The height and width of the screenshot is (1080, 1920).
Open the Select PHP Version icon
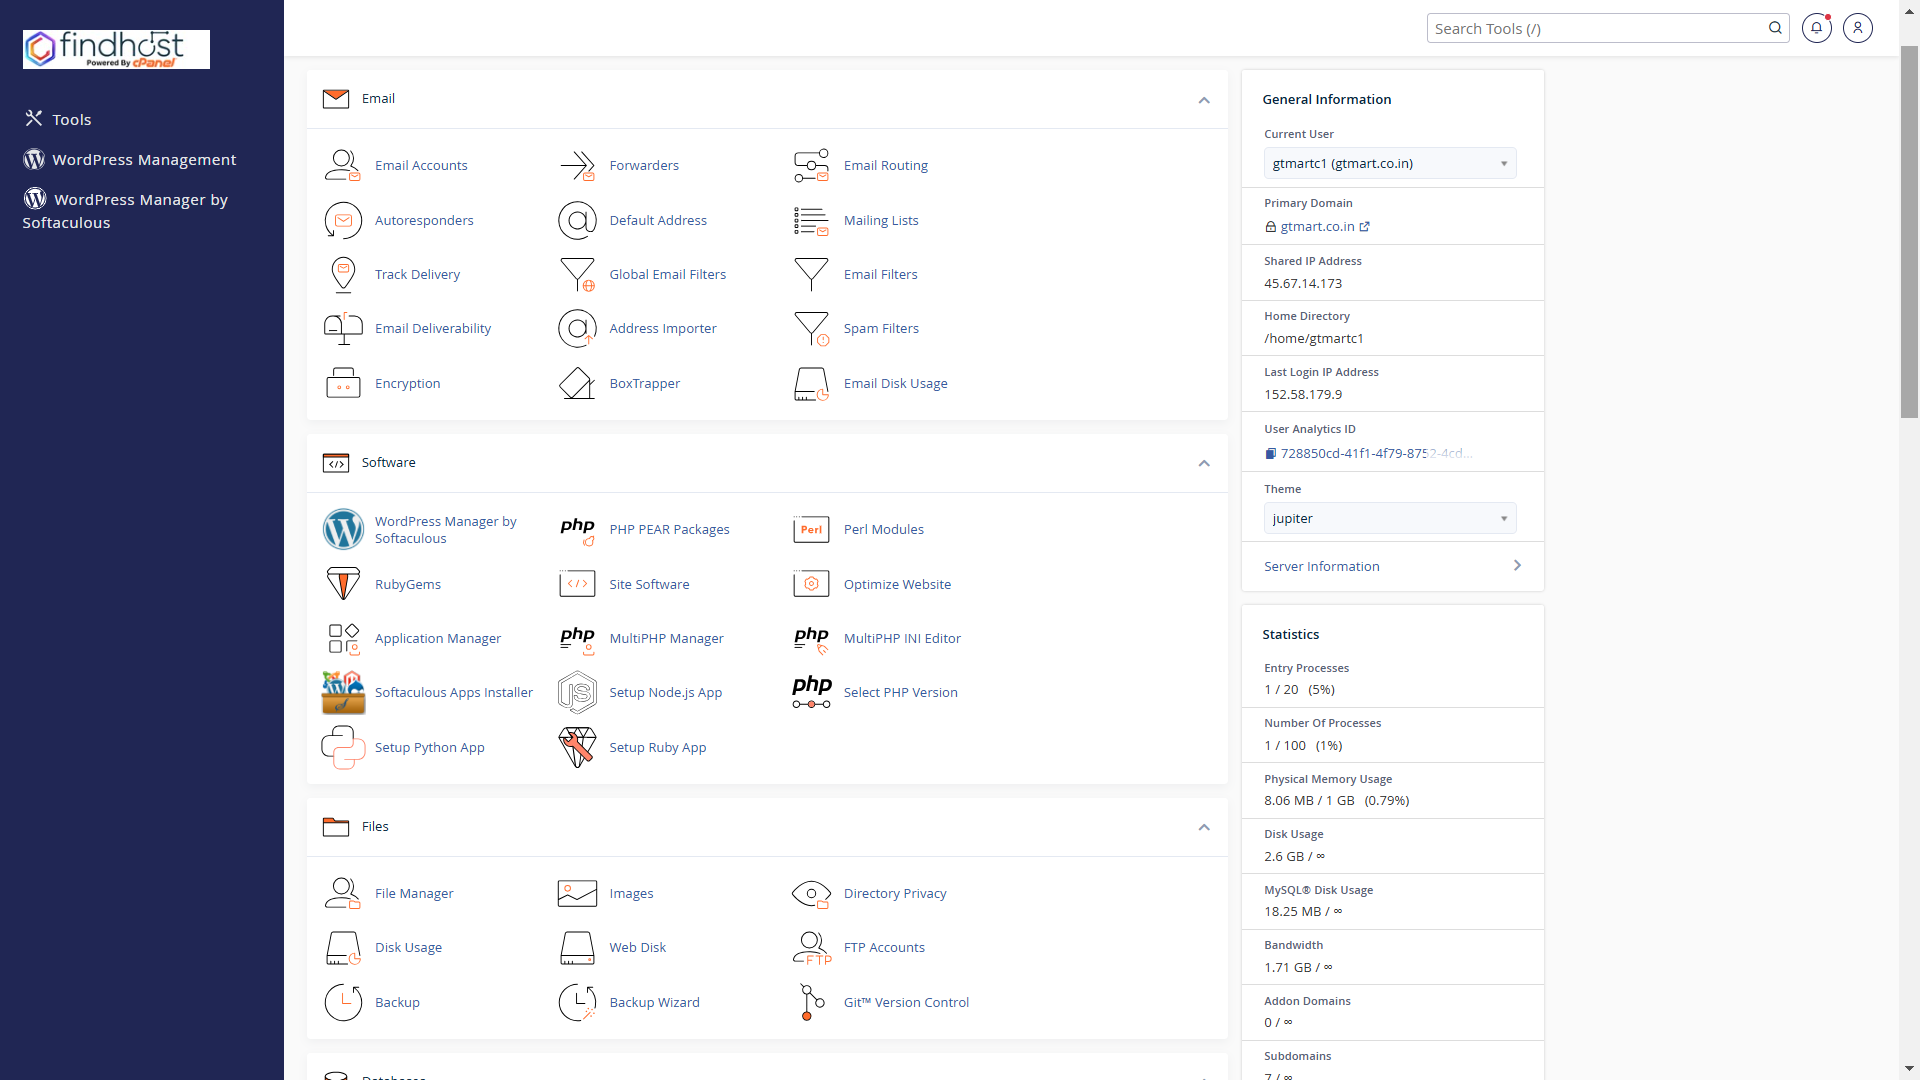coord(811,692)
